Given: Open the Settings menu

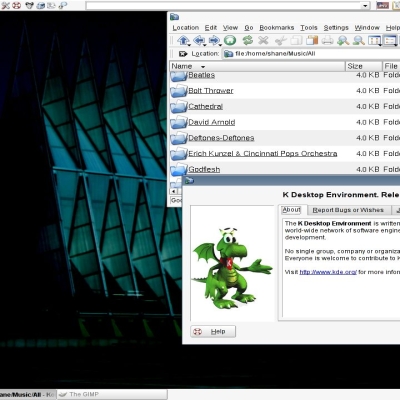Looking at the screenshot, I should pyautogui.click(x=336, y=28).
